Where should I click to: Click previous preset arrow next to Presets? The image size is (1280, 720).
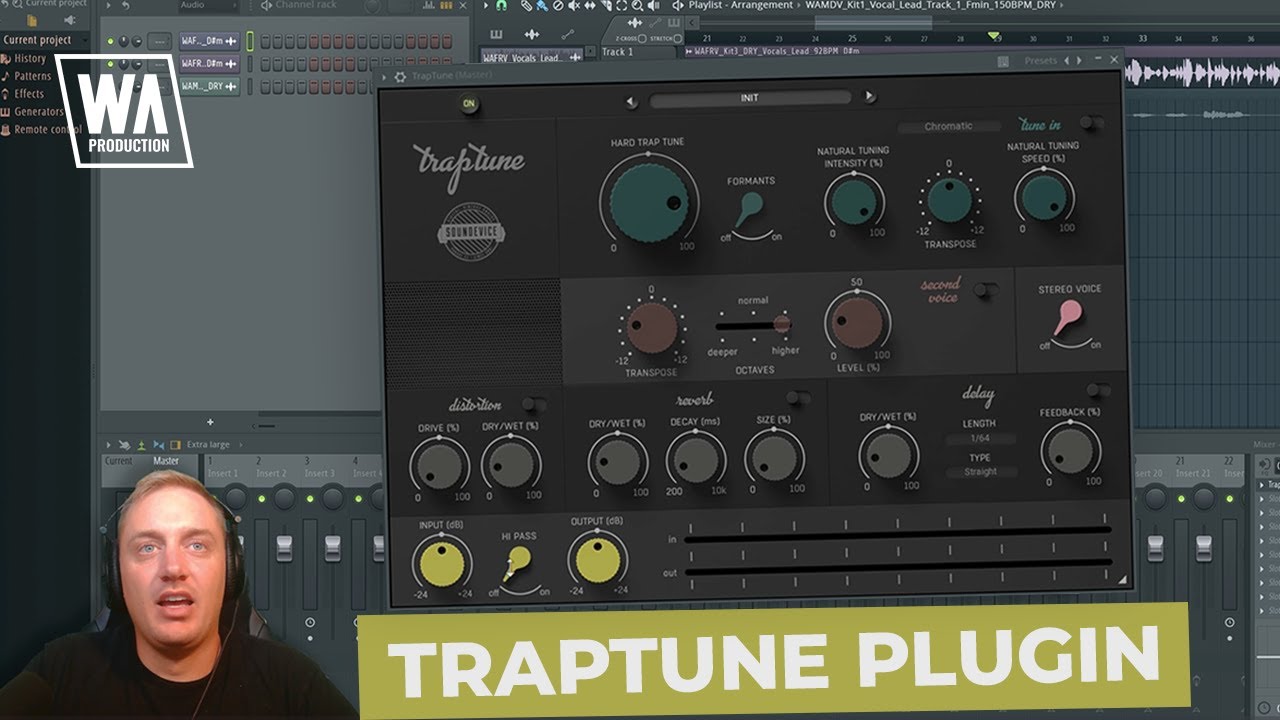click(1066, 61)
